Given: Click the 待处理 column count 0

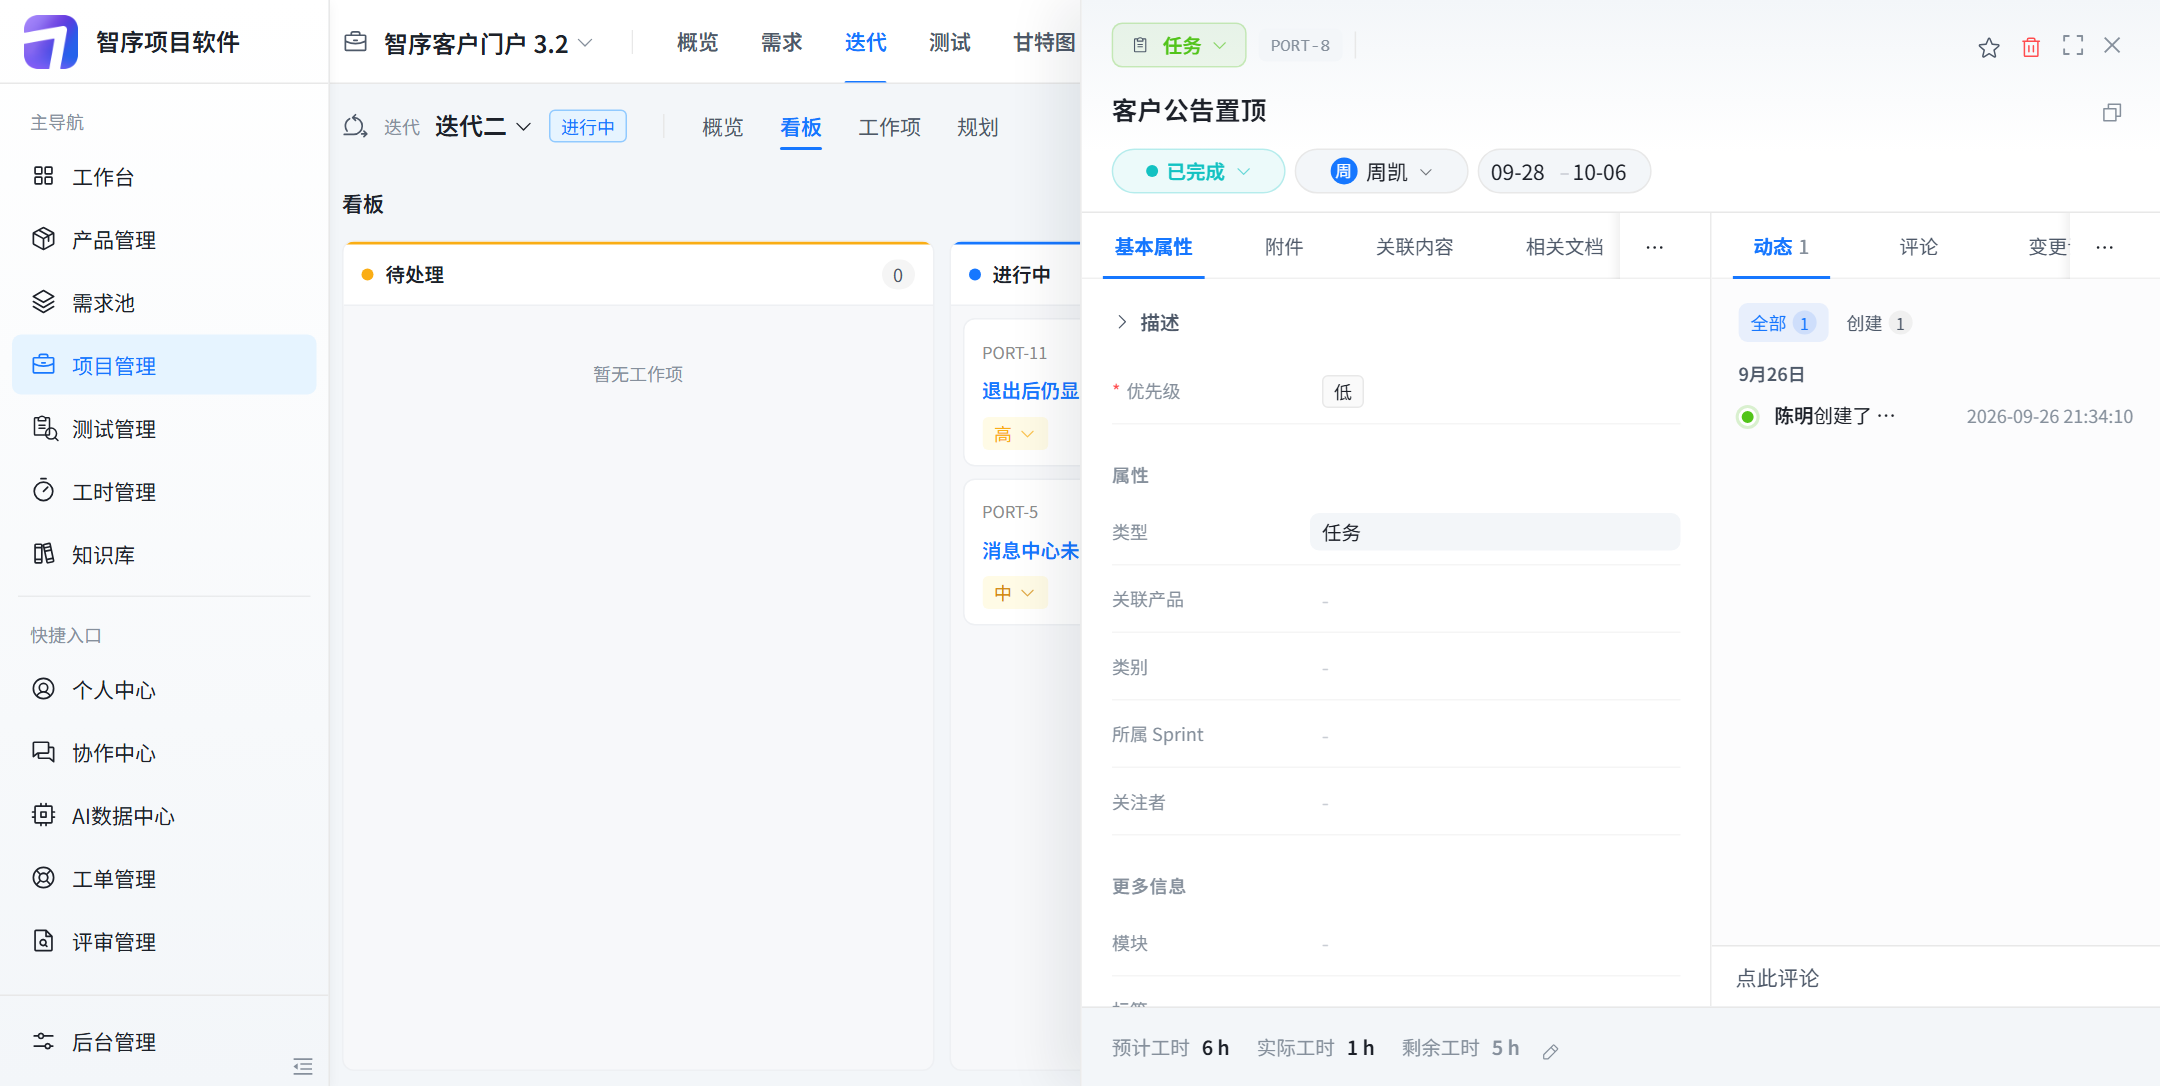Looking at the screenshot, I should [x=897, y=275].
